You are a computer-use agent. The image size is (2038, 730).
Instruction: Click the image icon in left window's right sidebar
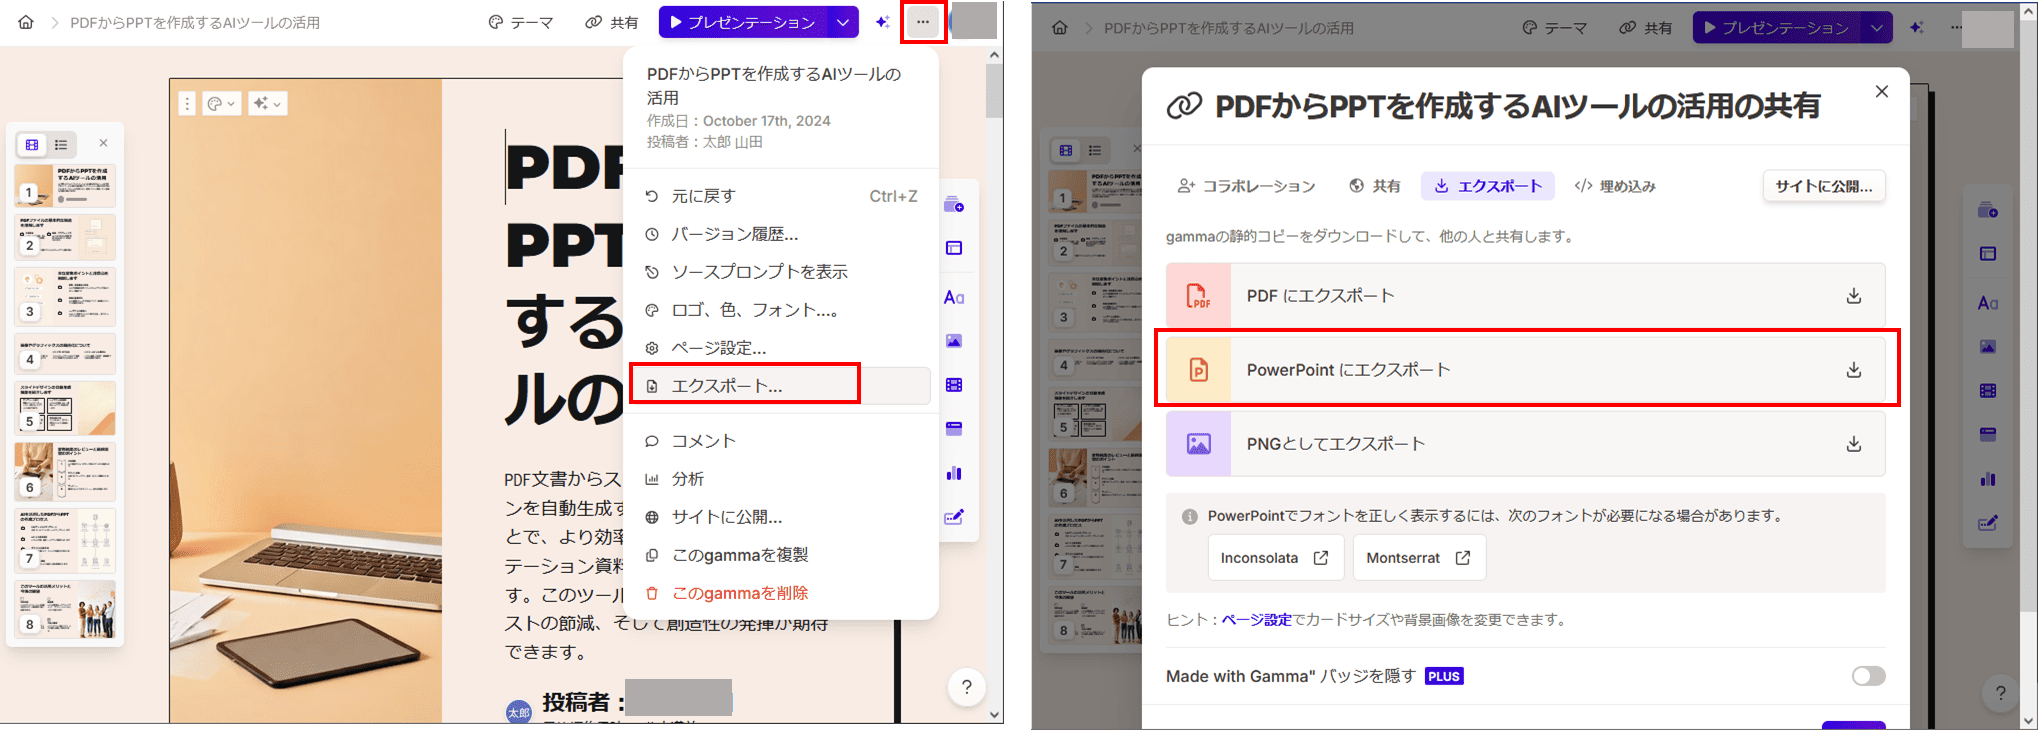pos(954,341)
